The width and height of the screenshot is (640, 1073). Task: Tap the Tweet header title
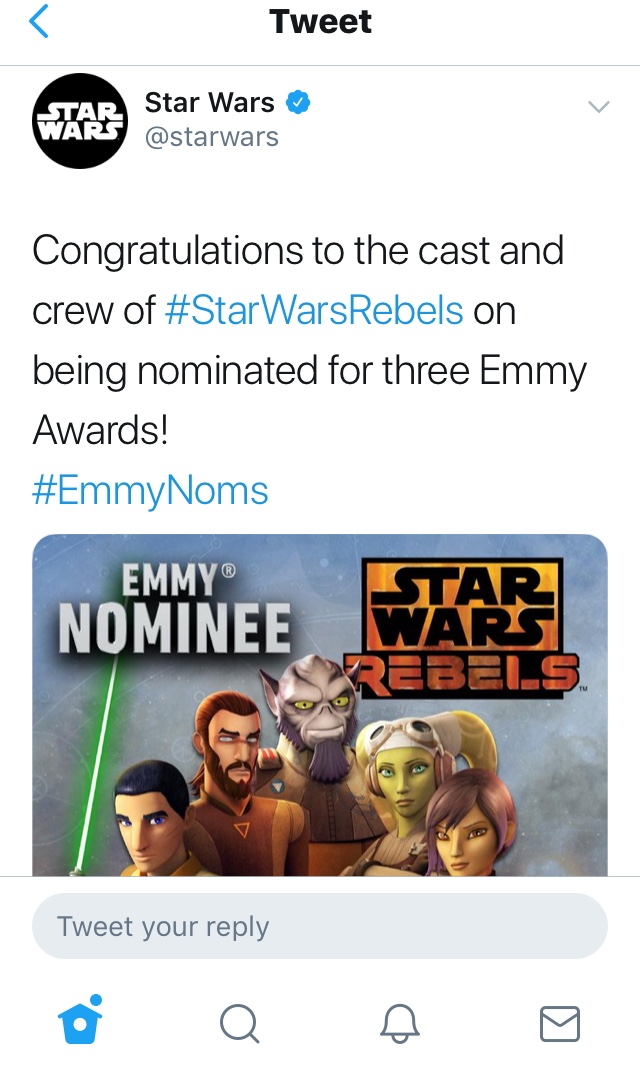(x=320, y=21)
